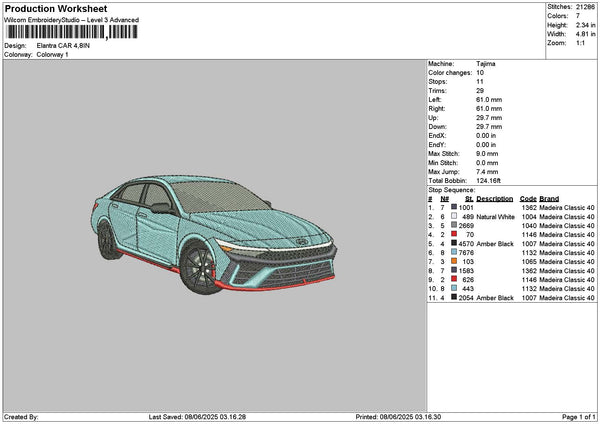Select the grey swatch in stop 3

(x=454, y=225)
